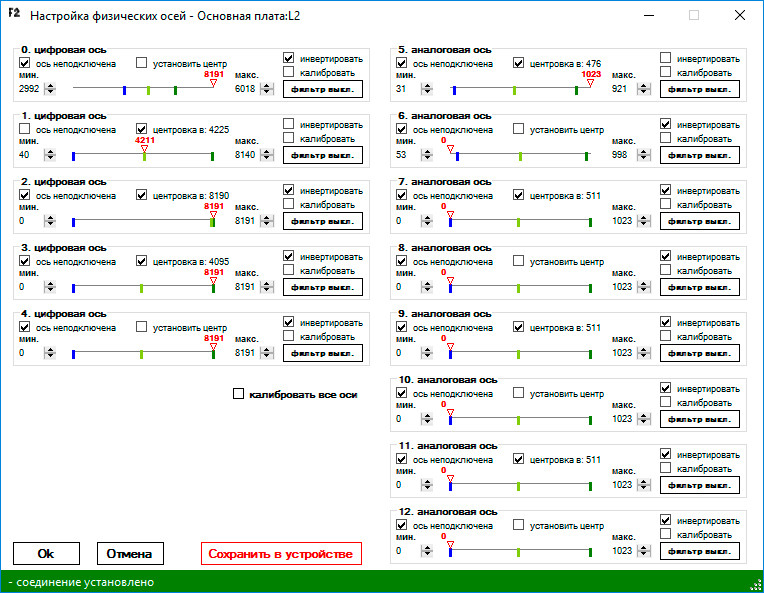Uncheck 'инвертировать' for digital axis 0

click(288, 58)
